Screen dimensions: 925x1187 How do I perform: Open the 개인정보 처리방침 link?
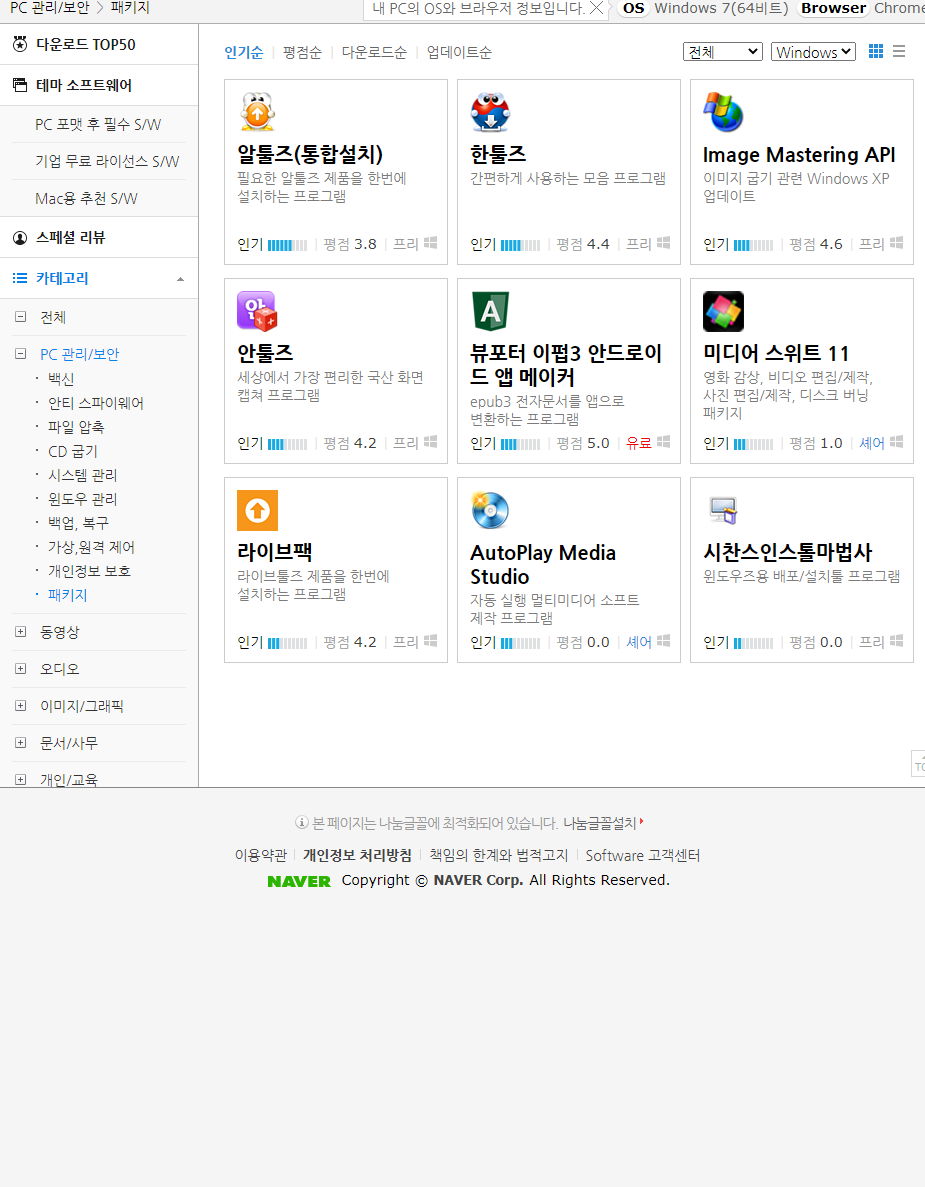pyautogui.click(x=357, y=855)
